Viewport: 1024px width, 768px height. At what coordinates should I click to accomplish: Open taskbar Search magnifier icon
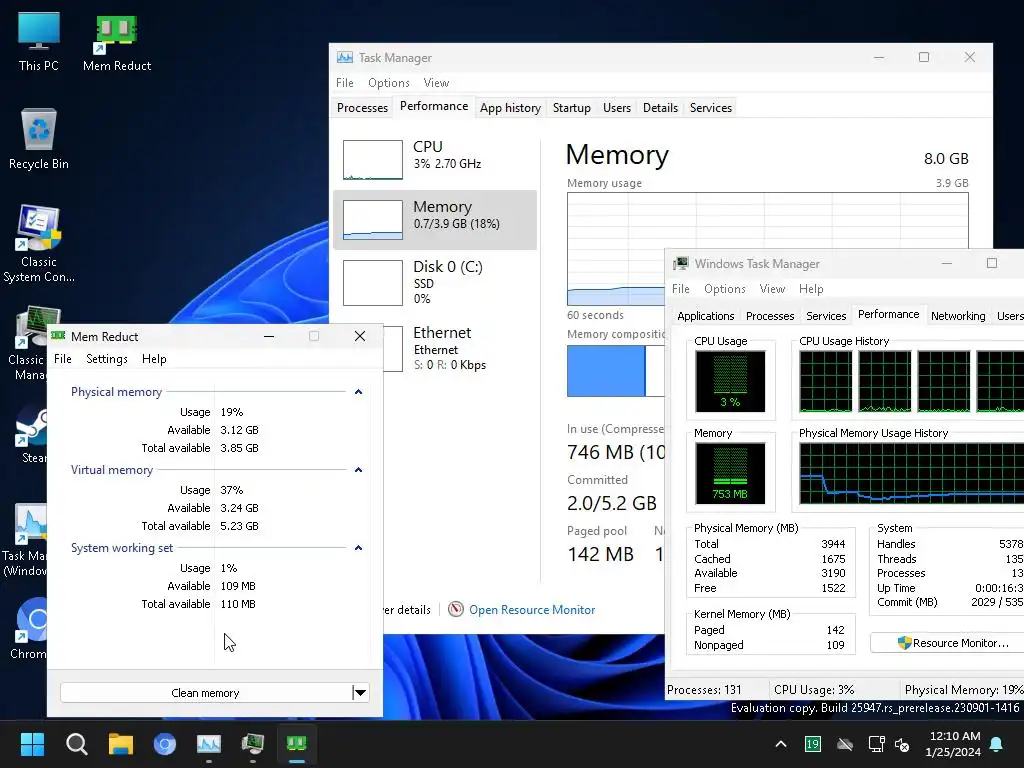click(x=76, y=744)
